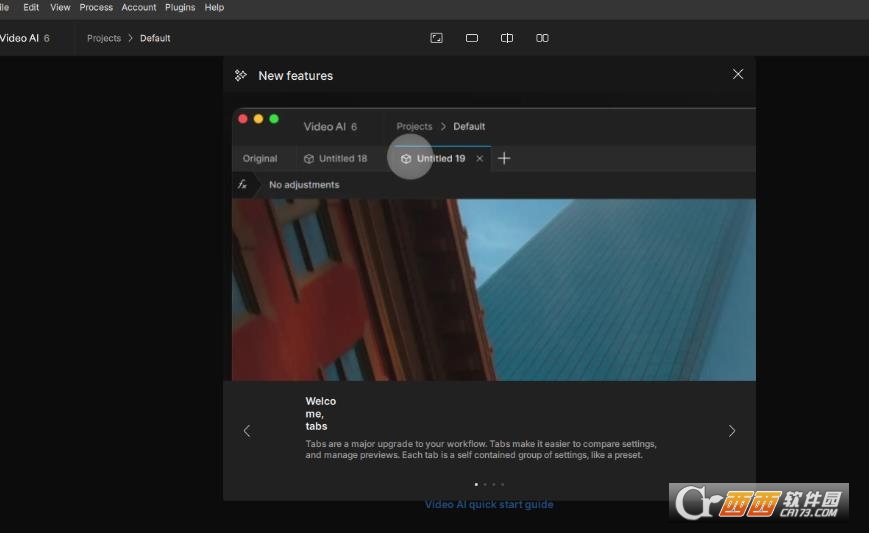The width and height of the screenshot is (869, 533).
Task: Go to Projects in the breadcrumb
Action: pos(104,38)
